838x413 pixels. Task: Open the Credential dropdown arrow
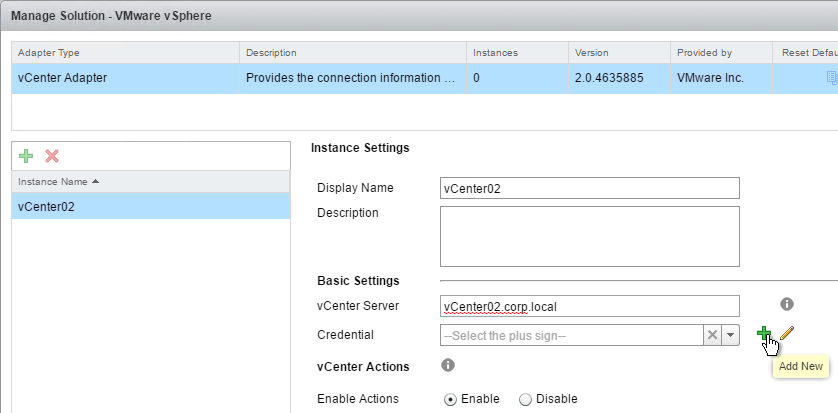731,335
